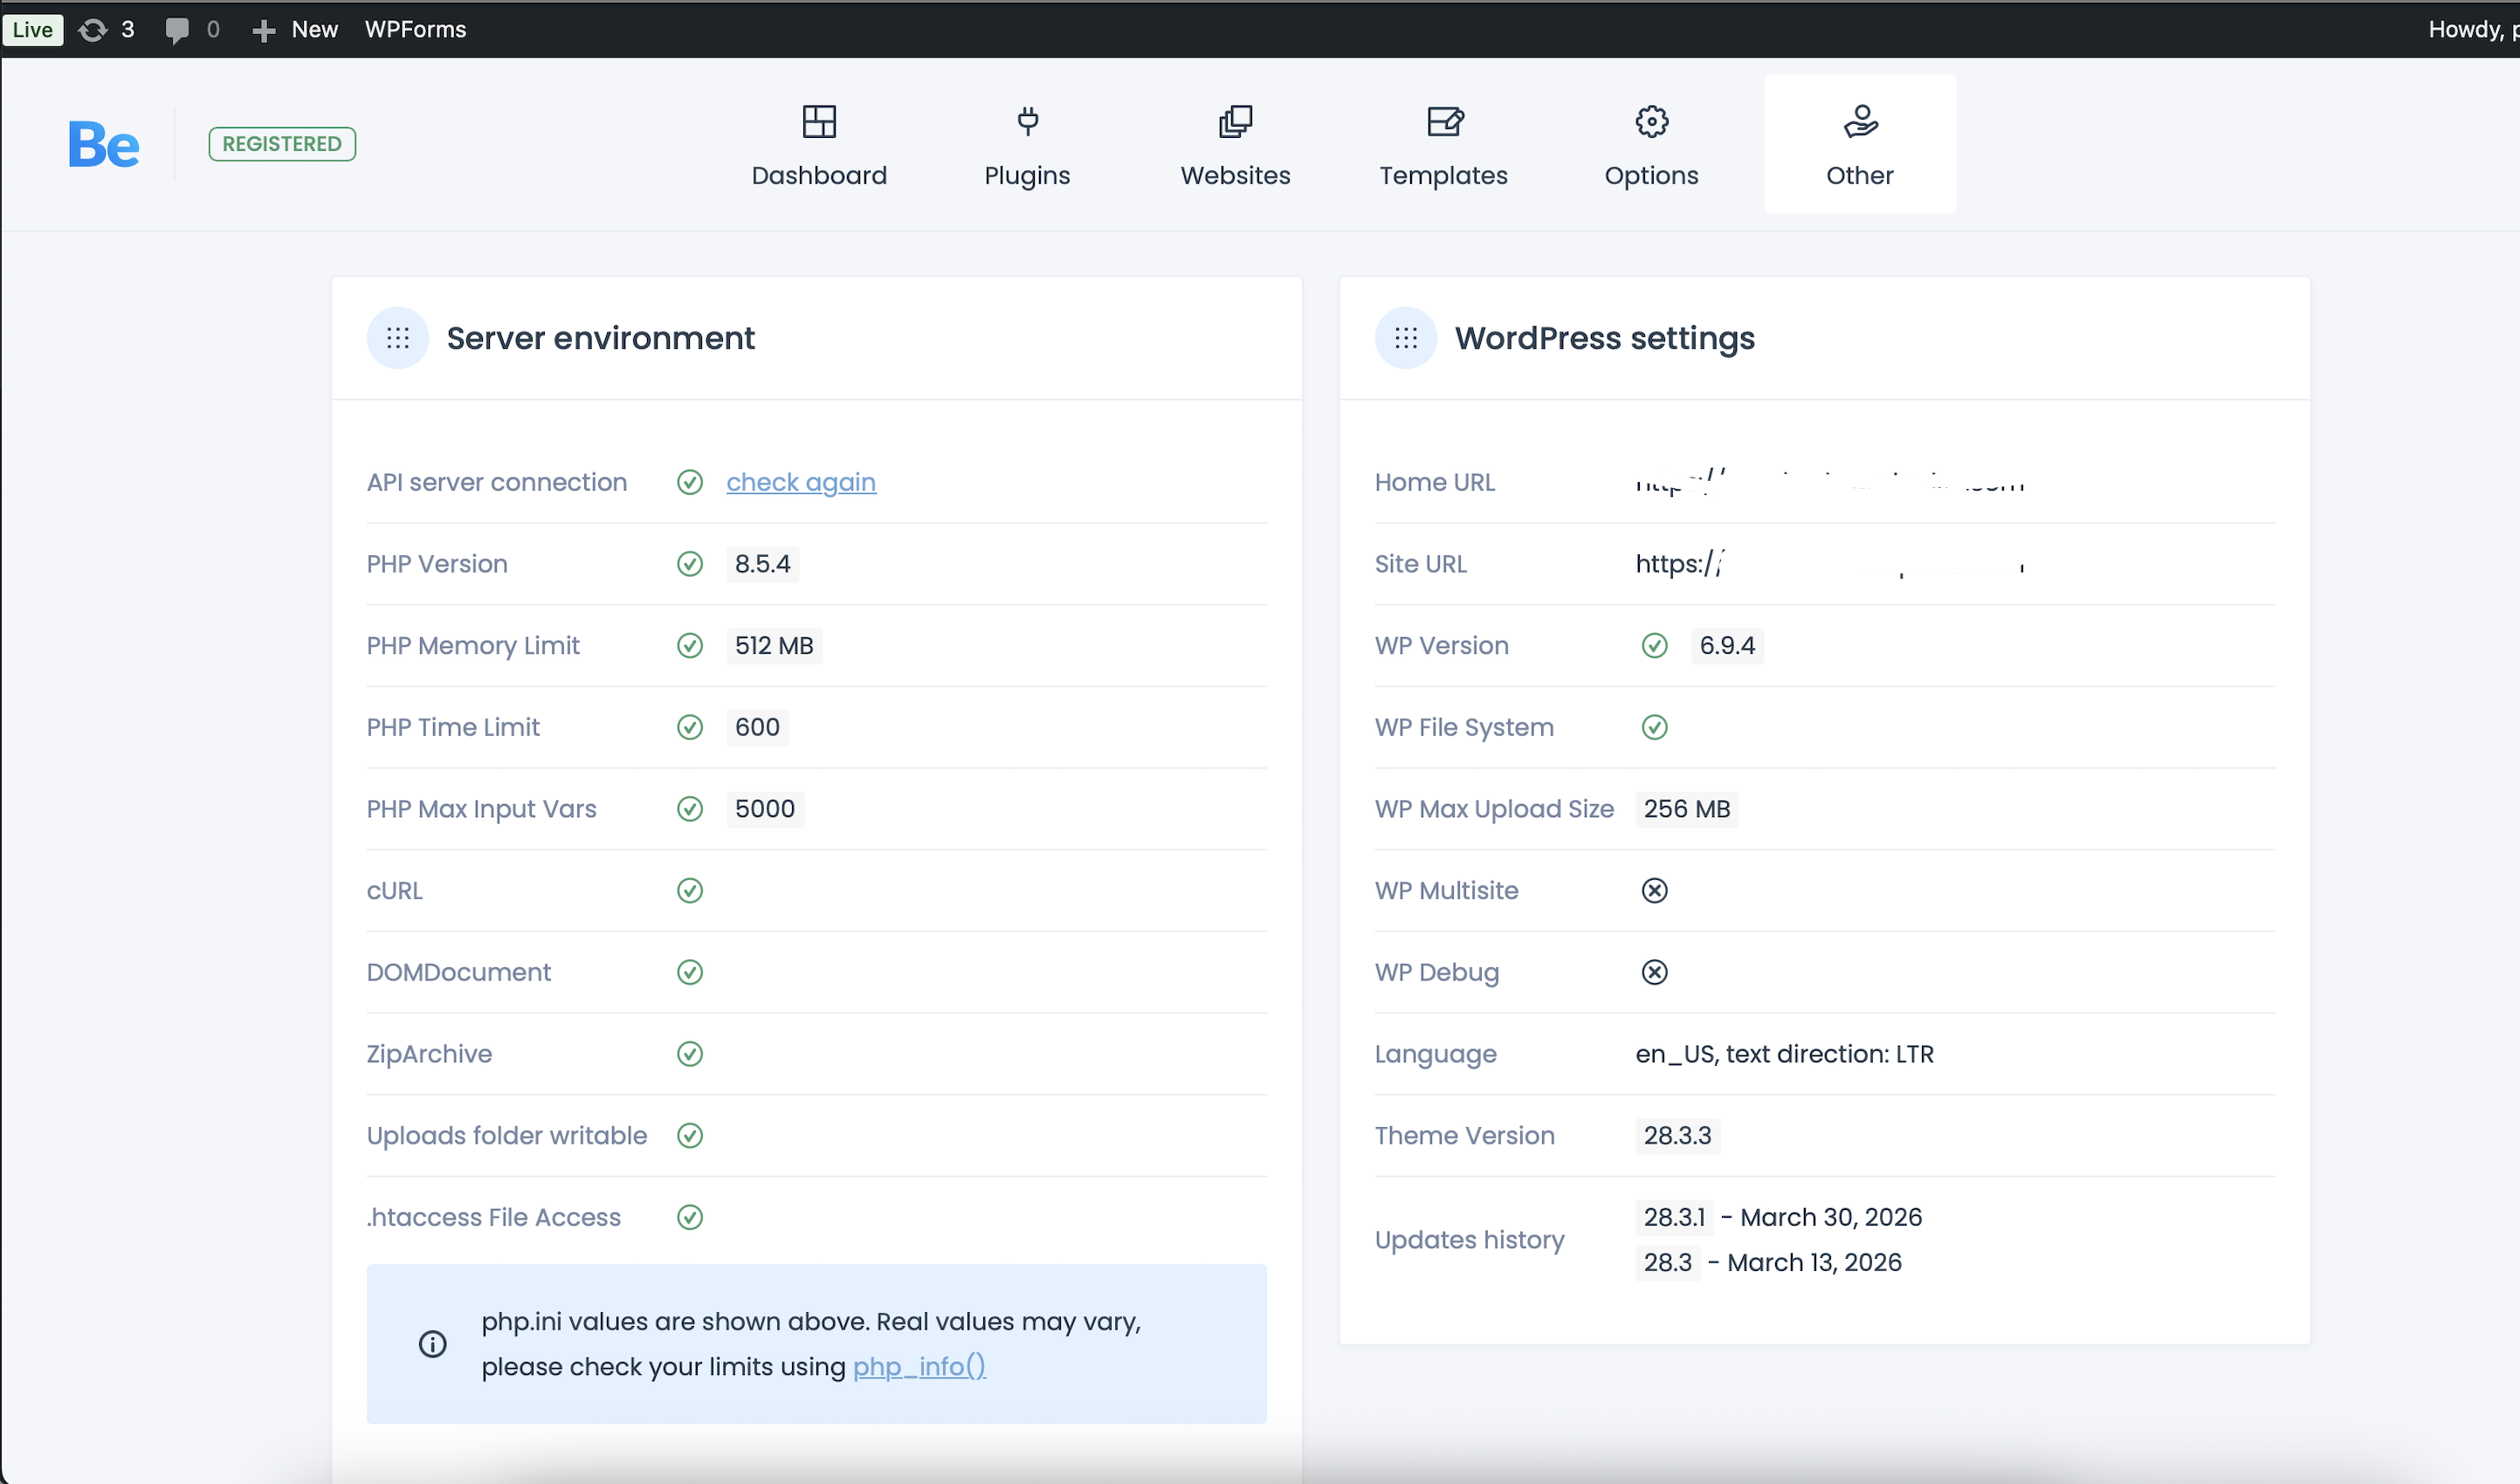Click the info icon in php.ini notice
This screenshot has height=1484, width=2520.
click(x=432, y=1344)
